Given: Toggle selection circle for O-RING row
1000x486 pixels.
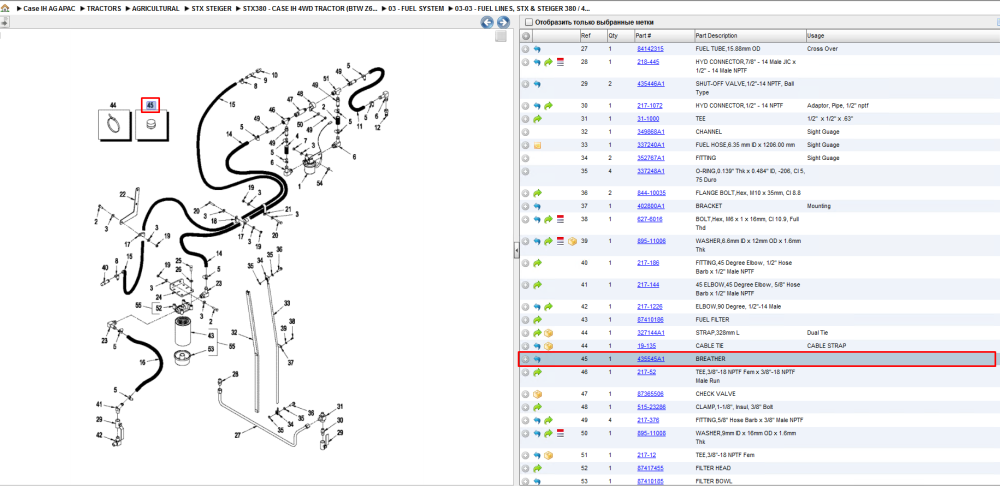Looking at the screenshot, I should coord(526,171).
